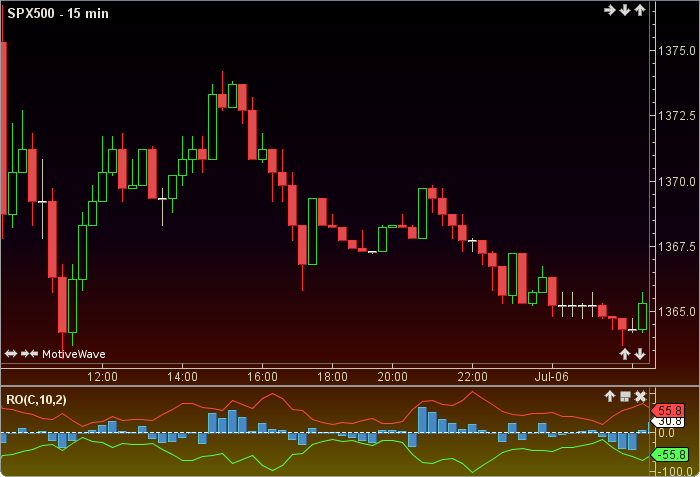Click the 1367.5 price axis label
This screenshot has width=700, height=477.
(677, 247)
